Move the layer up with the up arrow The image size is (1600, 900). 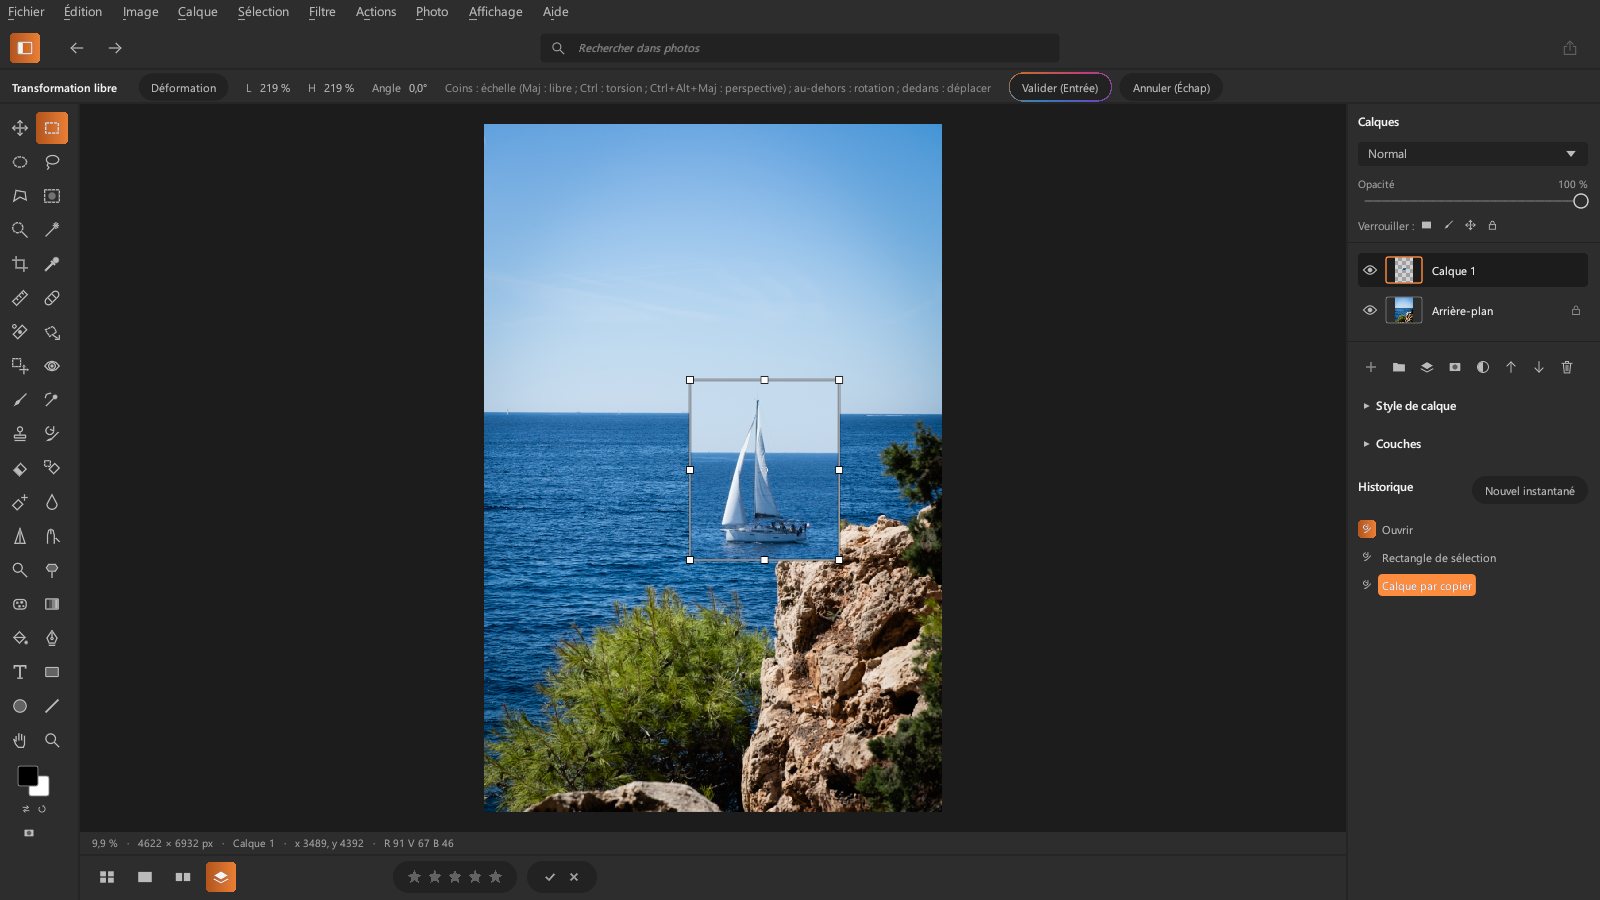[1511, 367]
